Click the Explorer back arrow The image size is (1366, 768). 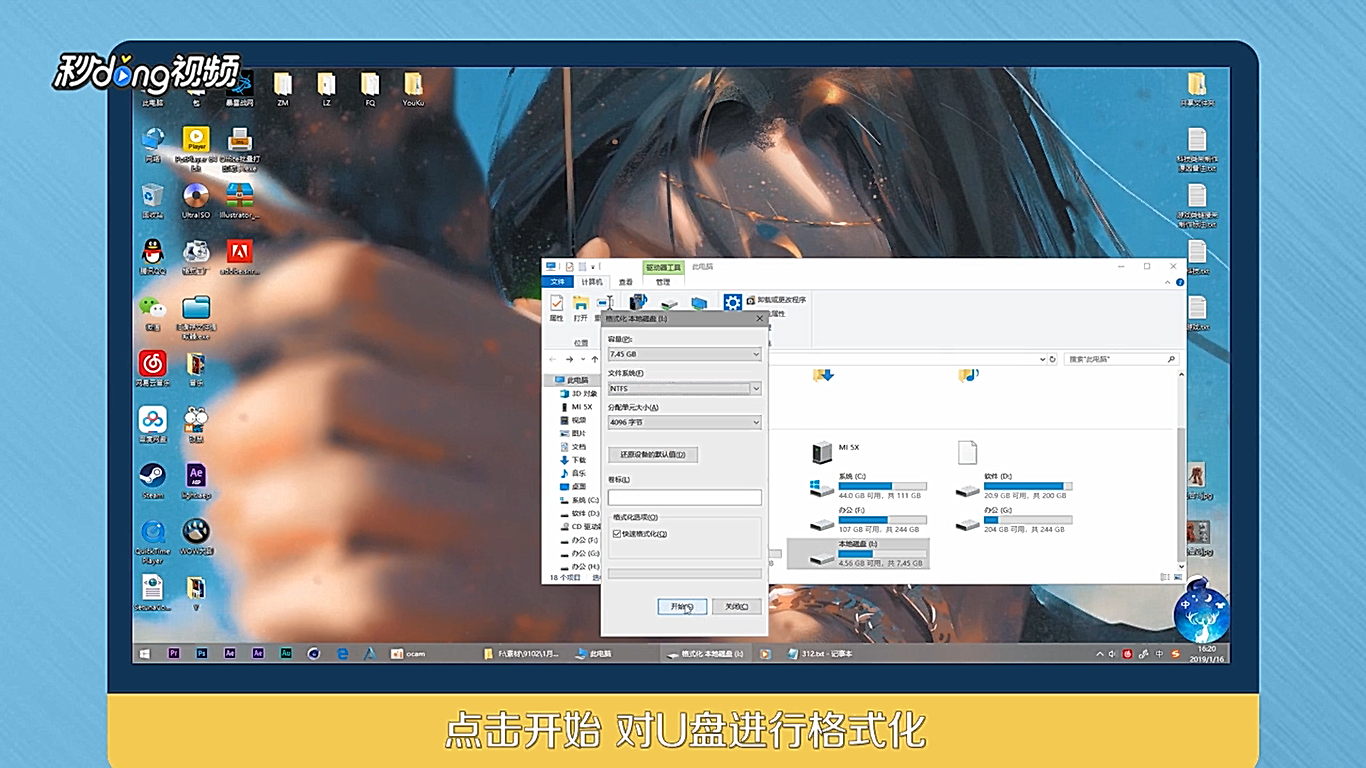pos(552,358)
